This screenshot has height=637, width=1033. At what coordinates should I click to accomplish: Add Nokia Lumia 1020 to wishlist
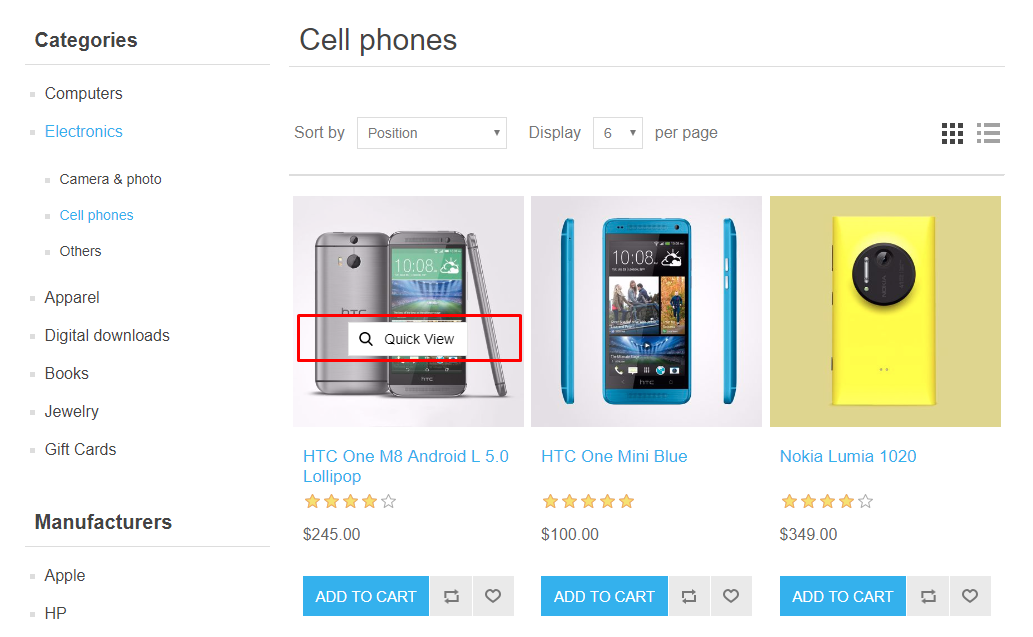point(970,596)
